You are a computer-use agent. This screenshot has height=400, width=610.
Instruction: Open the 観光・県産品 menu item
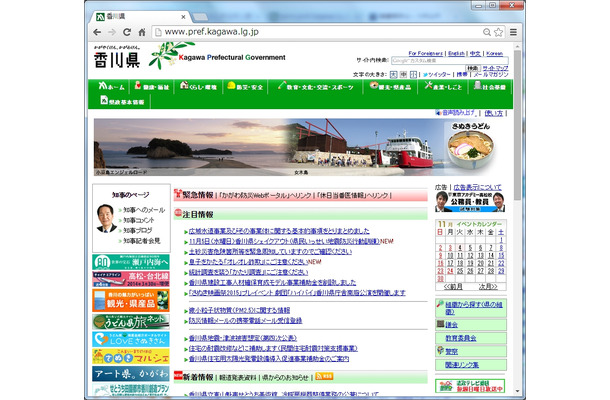[x=390, y=86]
